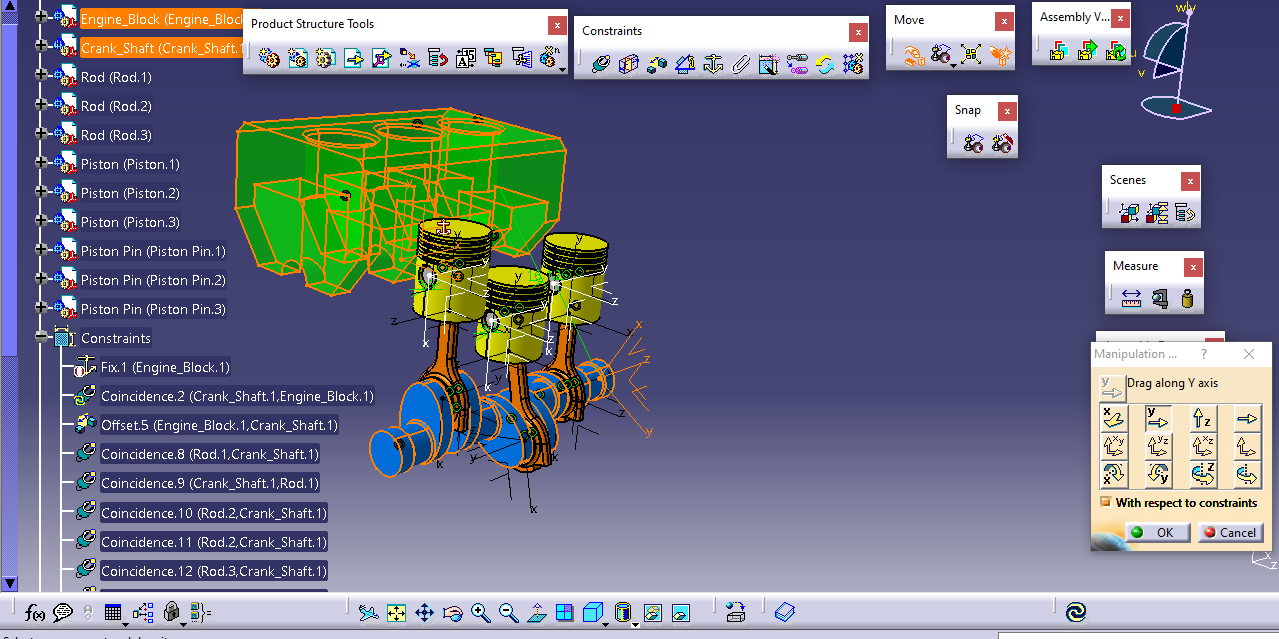Select Drag along X axis button
This screenshot has height=639, width=1279.
click(x=1114, y=419)
